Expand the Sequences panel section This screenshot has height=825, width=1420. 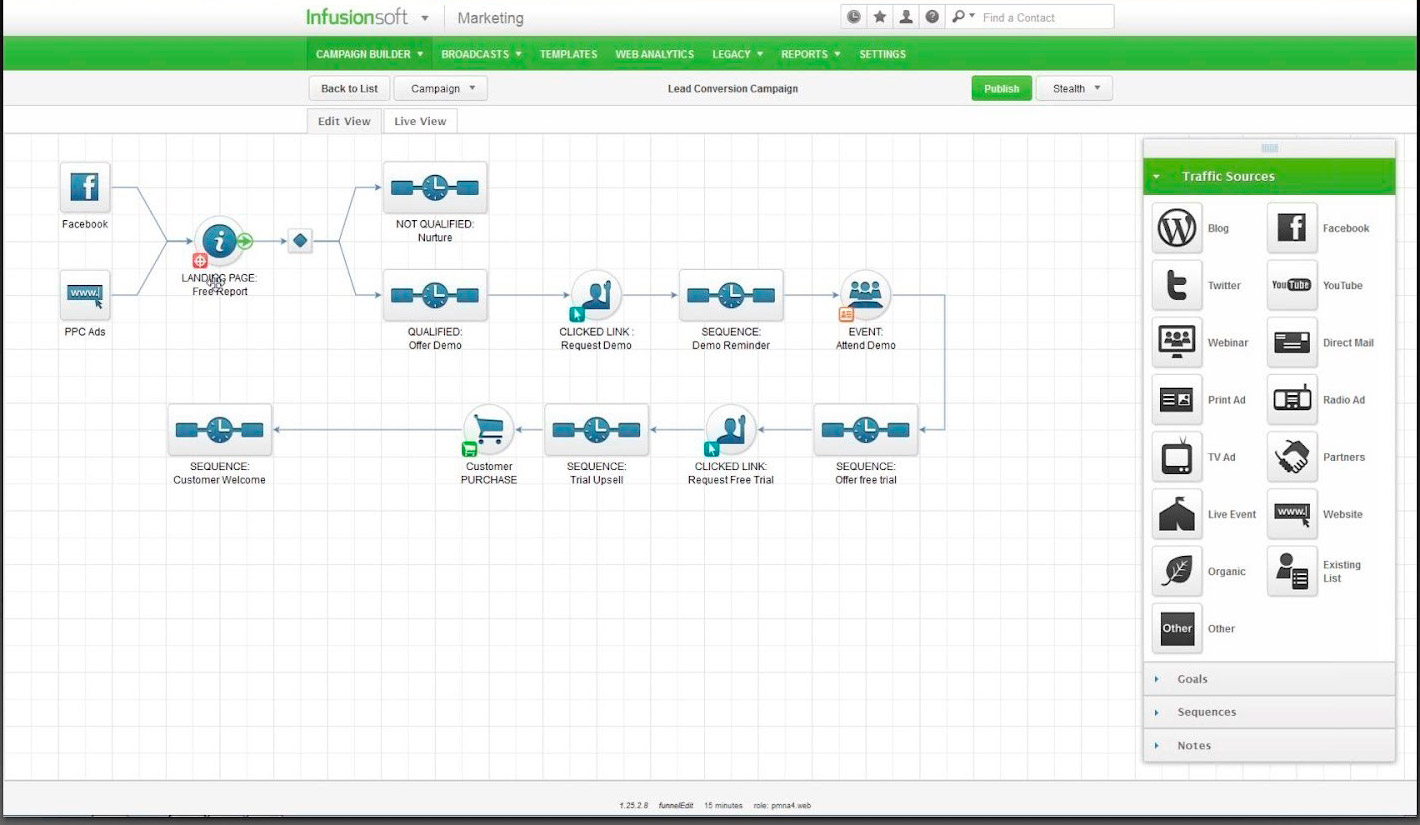point(1269,712)
